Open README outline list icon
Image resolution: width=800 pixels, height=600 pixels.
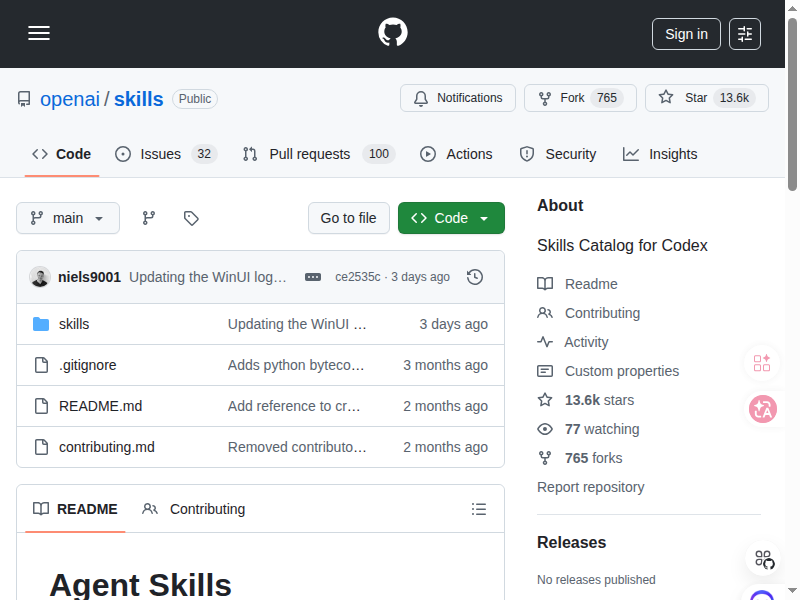point(479,509)
